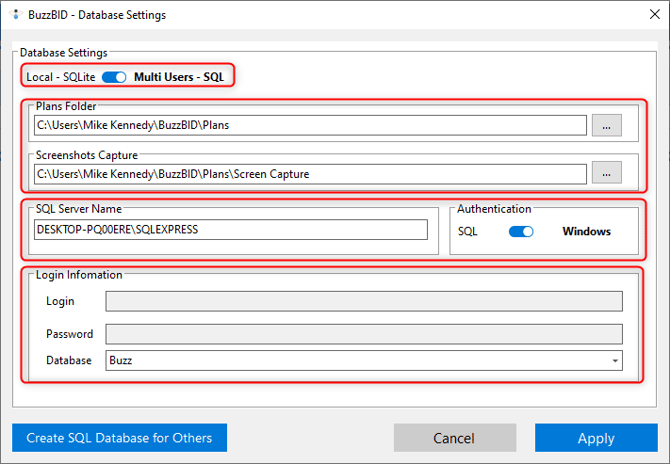The image size is (670, 464).
Task: Click the Screenshots Capture path field
Action: pos(309,173)
